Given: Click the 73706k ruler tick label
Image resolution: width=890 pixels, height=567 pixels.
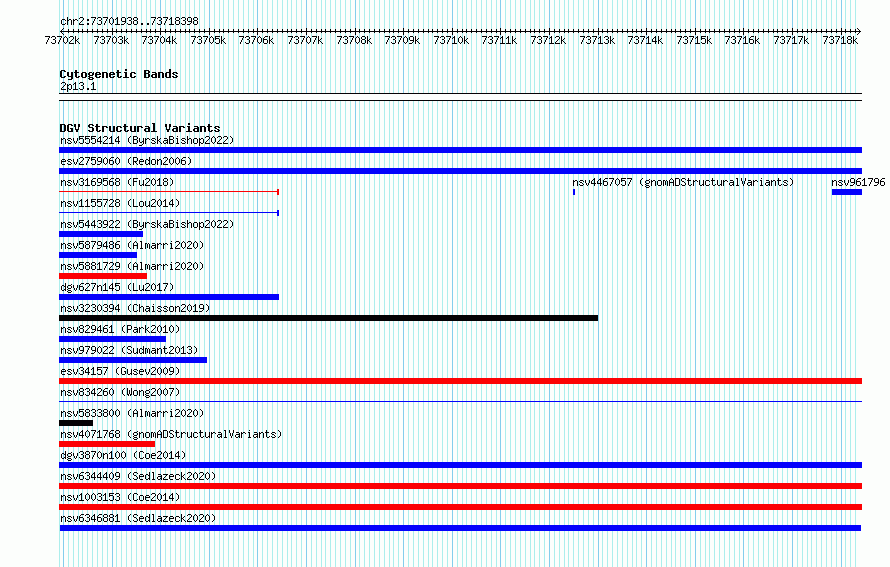Looking at the screenshot, I should coord(257,40).
